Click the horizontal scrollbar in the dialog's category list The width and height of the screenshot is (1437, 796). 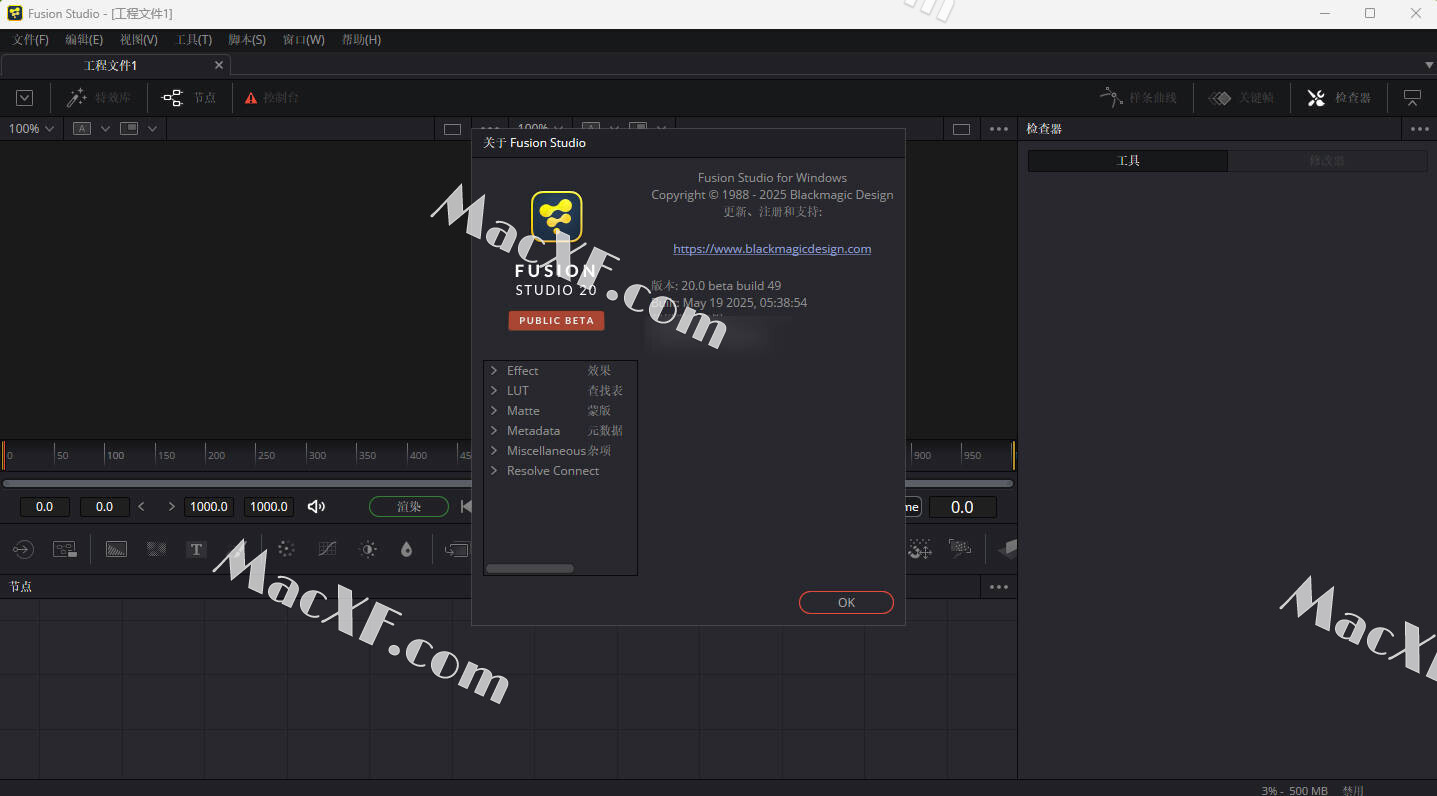(x=530, y=569)
